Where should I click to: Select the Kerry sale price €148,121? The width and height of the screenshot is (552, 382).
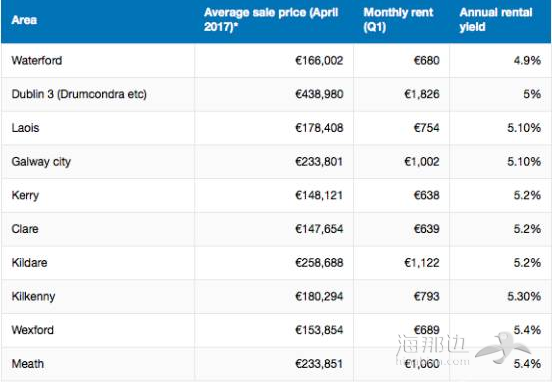click(319, 195)
